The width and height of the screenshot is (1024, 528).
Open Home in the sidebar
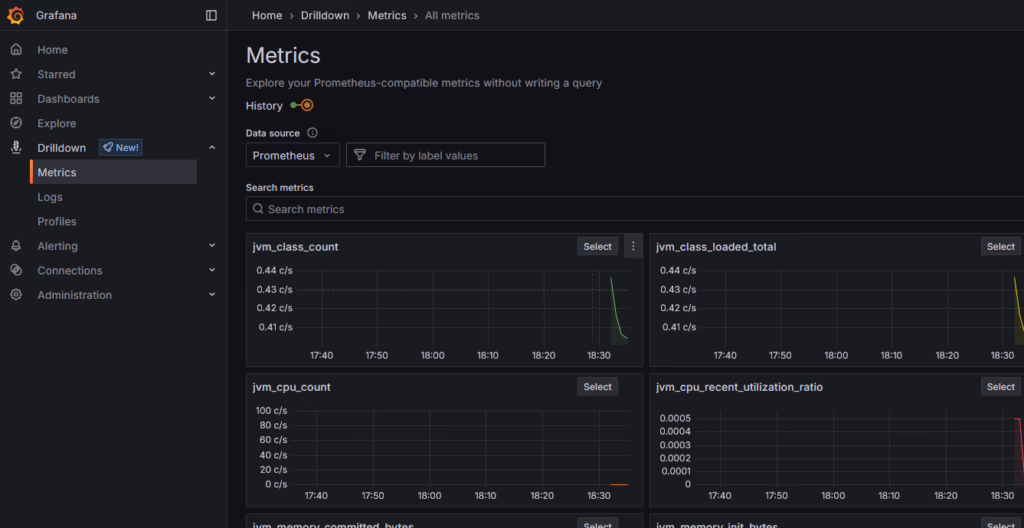[x=52, y=50]
